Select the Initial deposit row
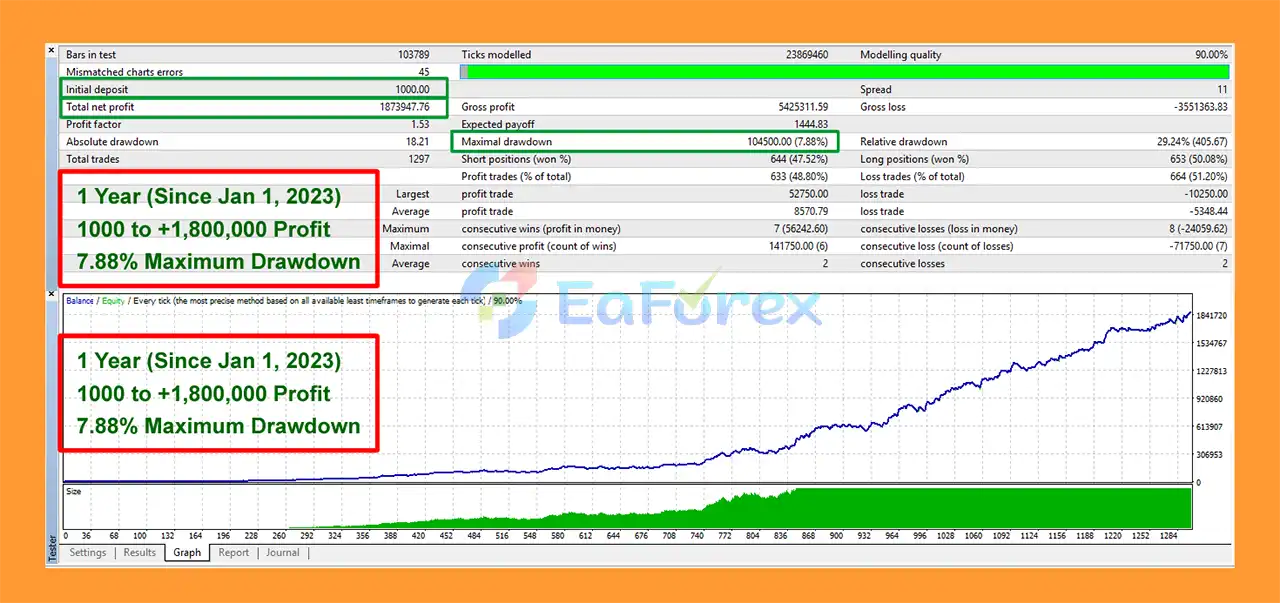This screenshot has height=603, width=1280. (x=250, y=89)
